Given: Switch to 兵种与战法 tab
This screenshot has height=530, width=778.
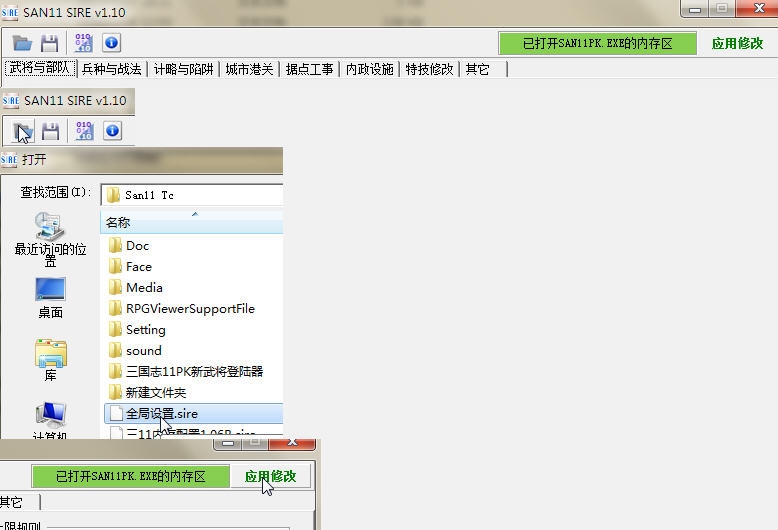Looking at the screenshot, I should (x=112, y=69).
